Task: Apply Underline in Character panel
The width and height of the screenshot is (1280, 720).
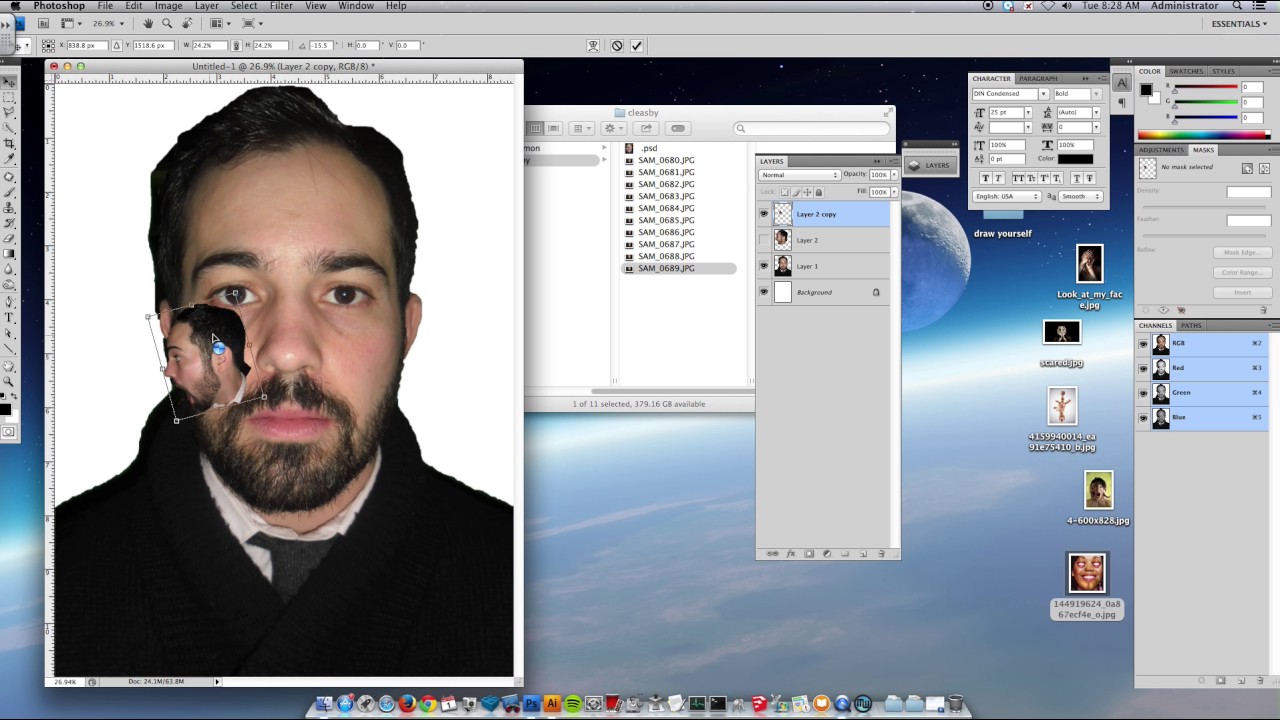Action: (x=1076, y=178)
